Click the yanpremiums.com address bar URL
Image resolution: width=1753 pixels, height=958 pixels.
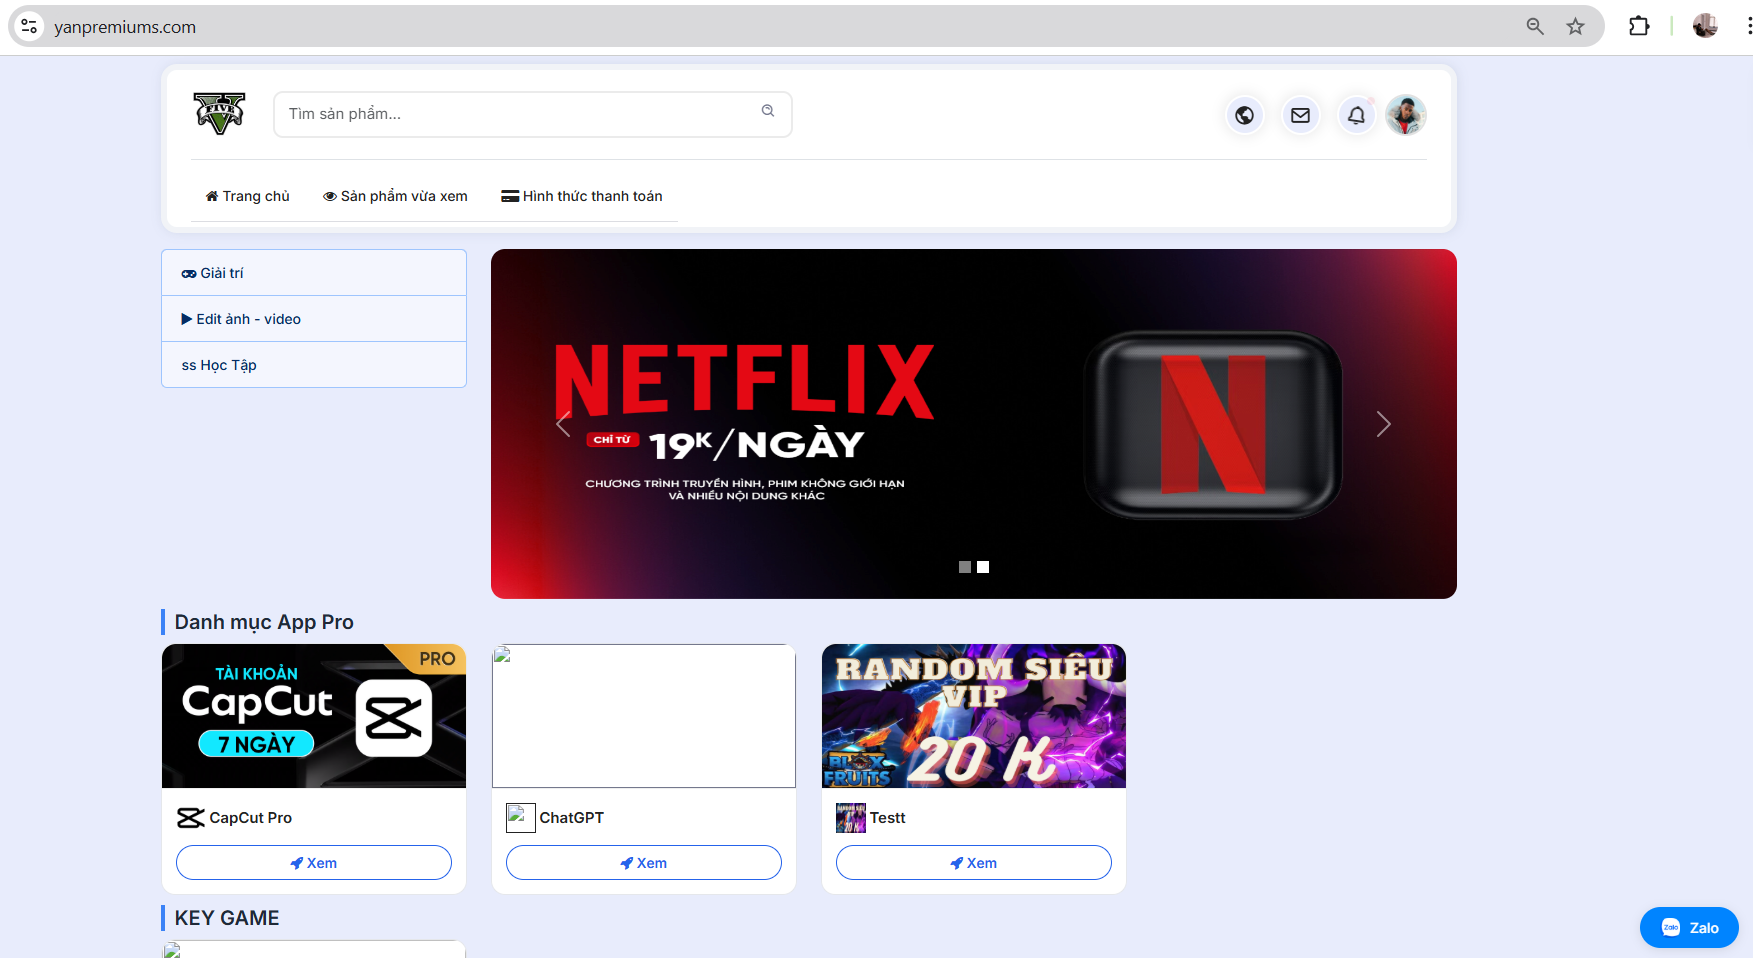[x=125, y=27]
